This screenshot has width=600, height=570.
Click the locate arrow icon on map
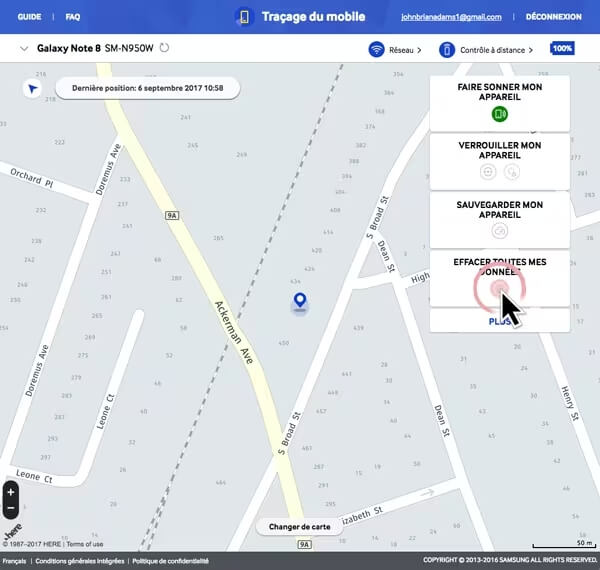pyautogui.click(x=33, y=89)
